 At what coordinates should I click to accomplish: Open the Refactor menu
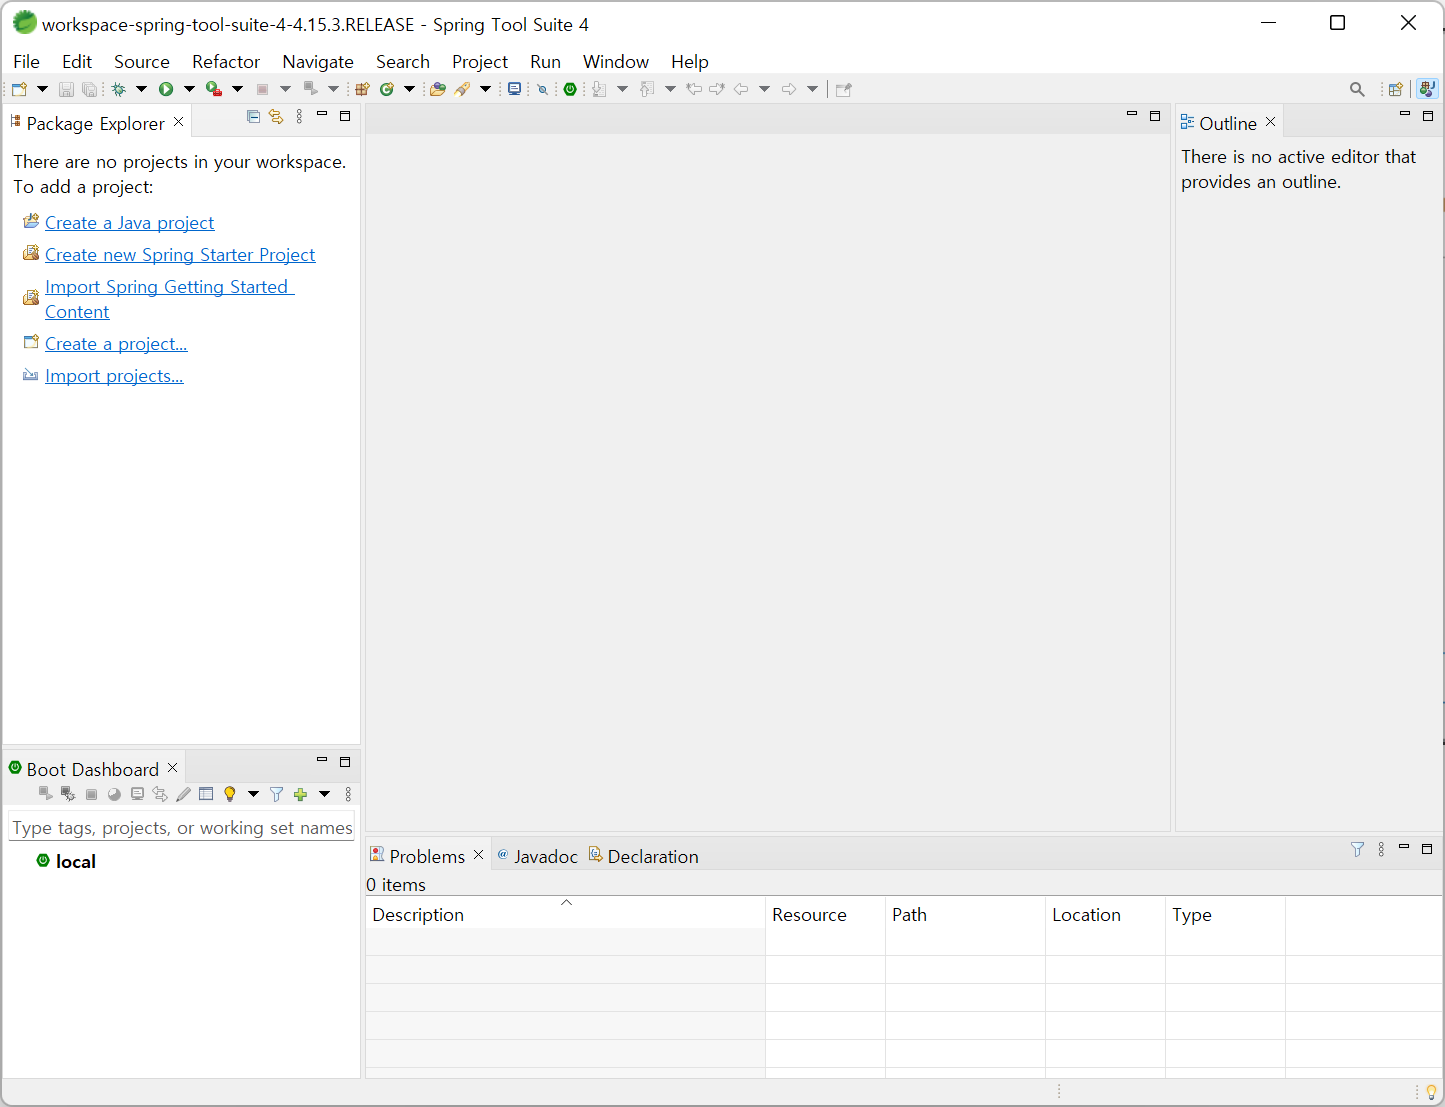(x=226, y=62)
